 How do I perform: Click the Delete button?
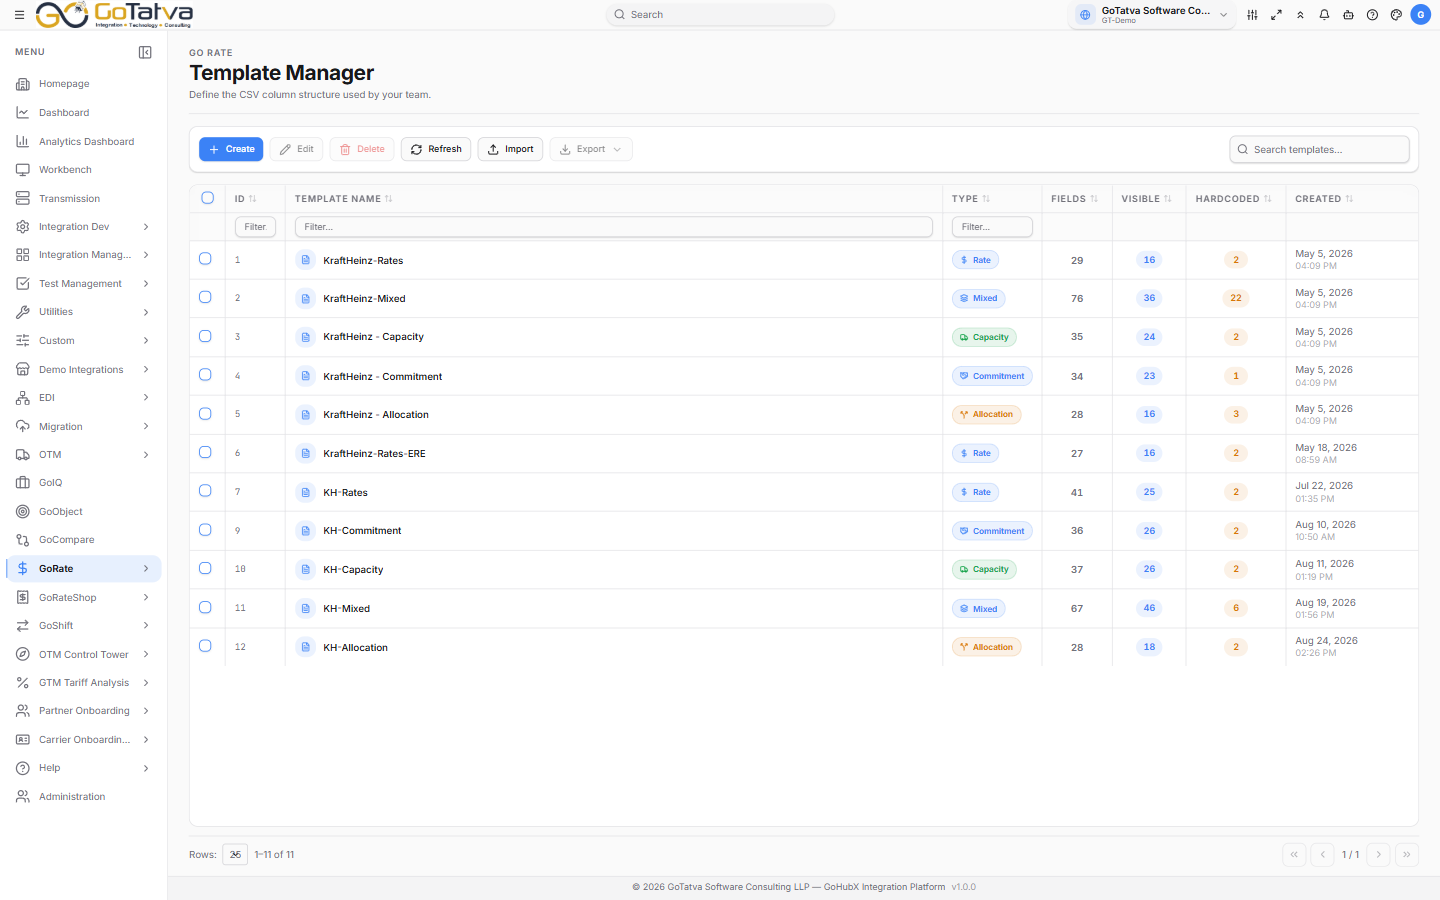click(x=362, y=149)
